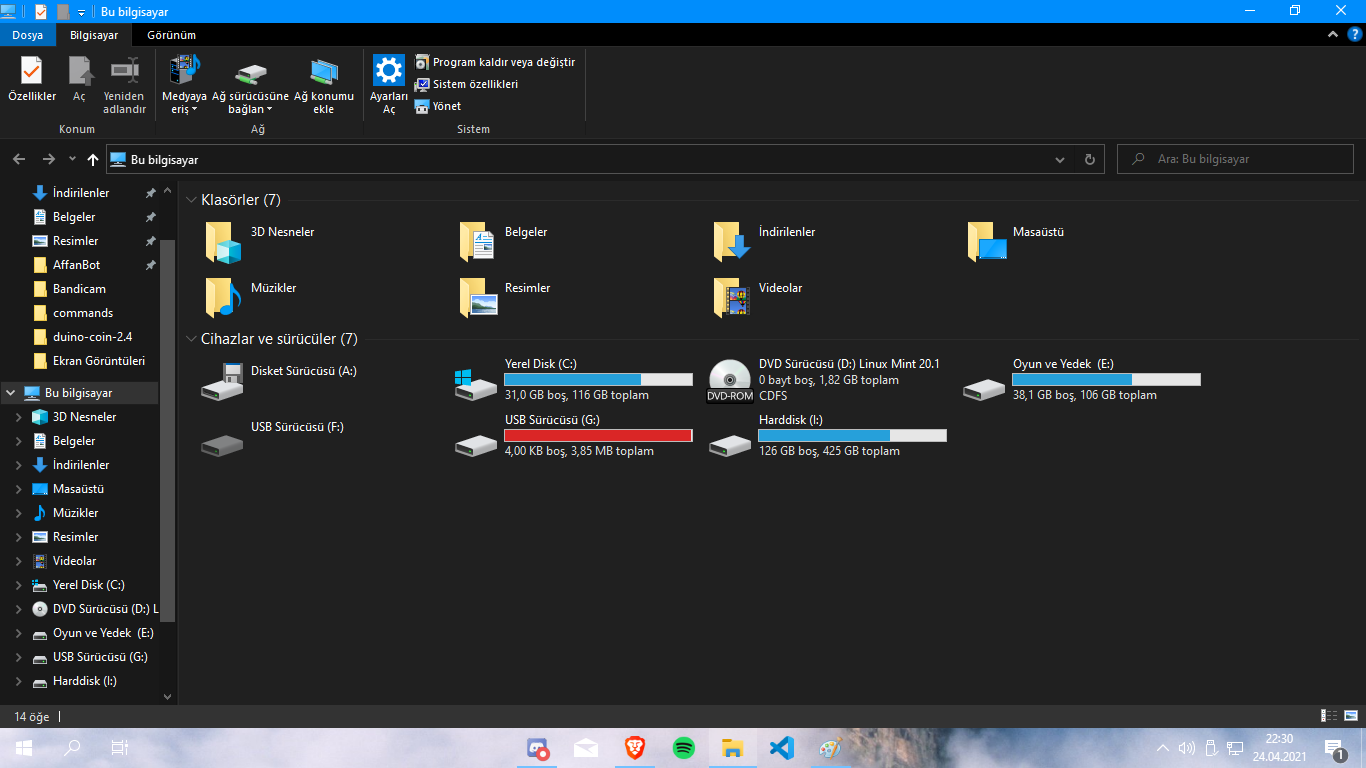Expand Müzikler node in sidebar tree

click(18, 513)
